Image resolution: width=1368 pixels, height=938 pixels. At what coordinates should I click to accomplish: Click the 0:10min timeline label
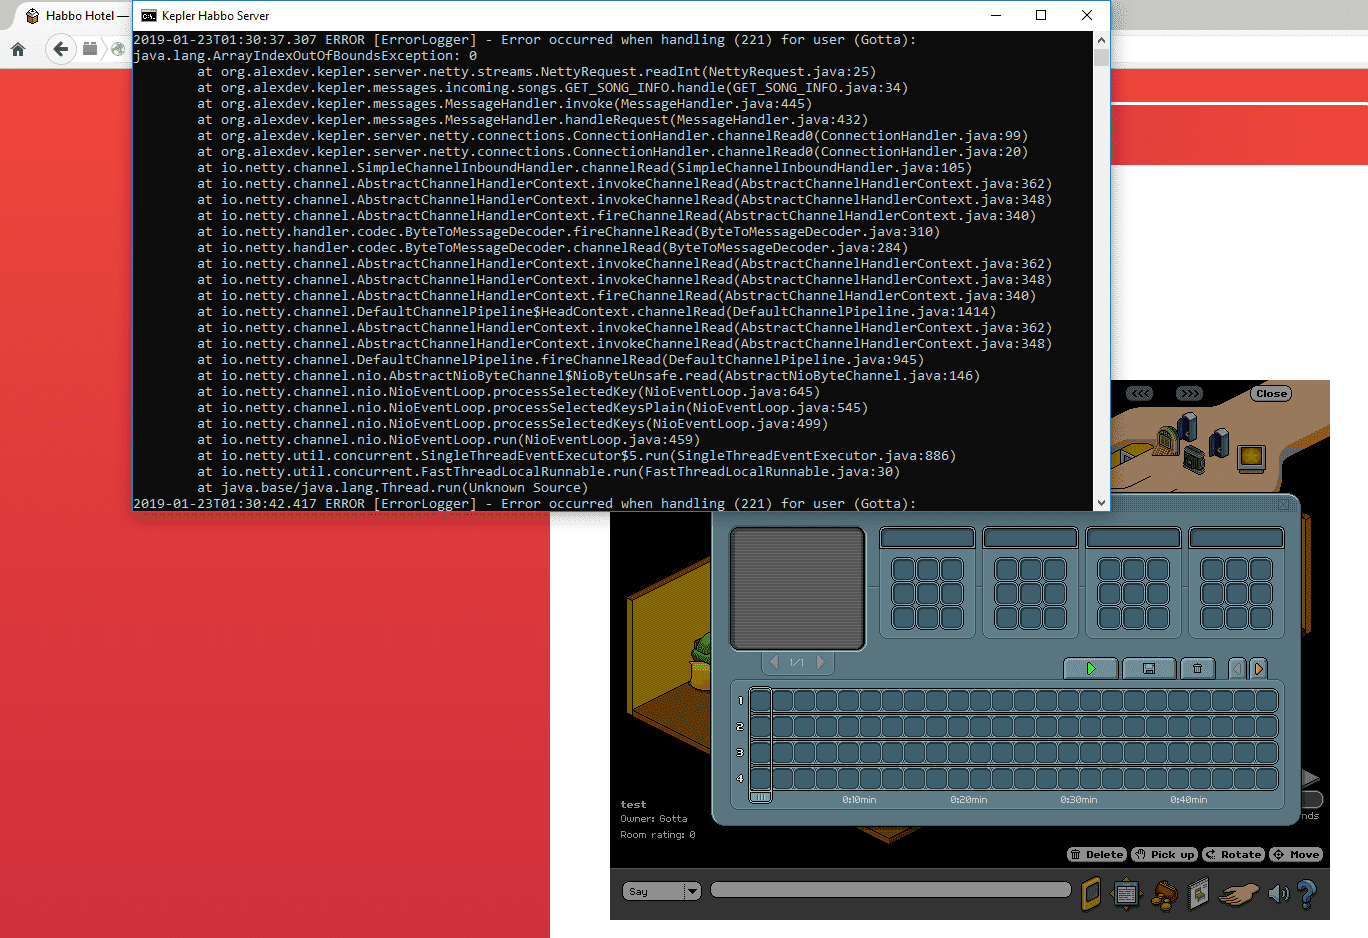tap(859, 800)
